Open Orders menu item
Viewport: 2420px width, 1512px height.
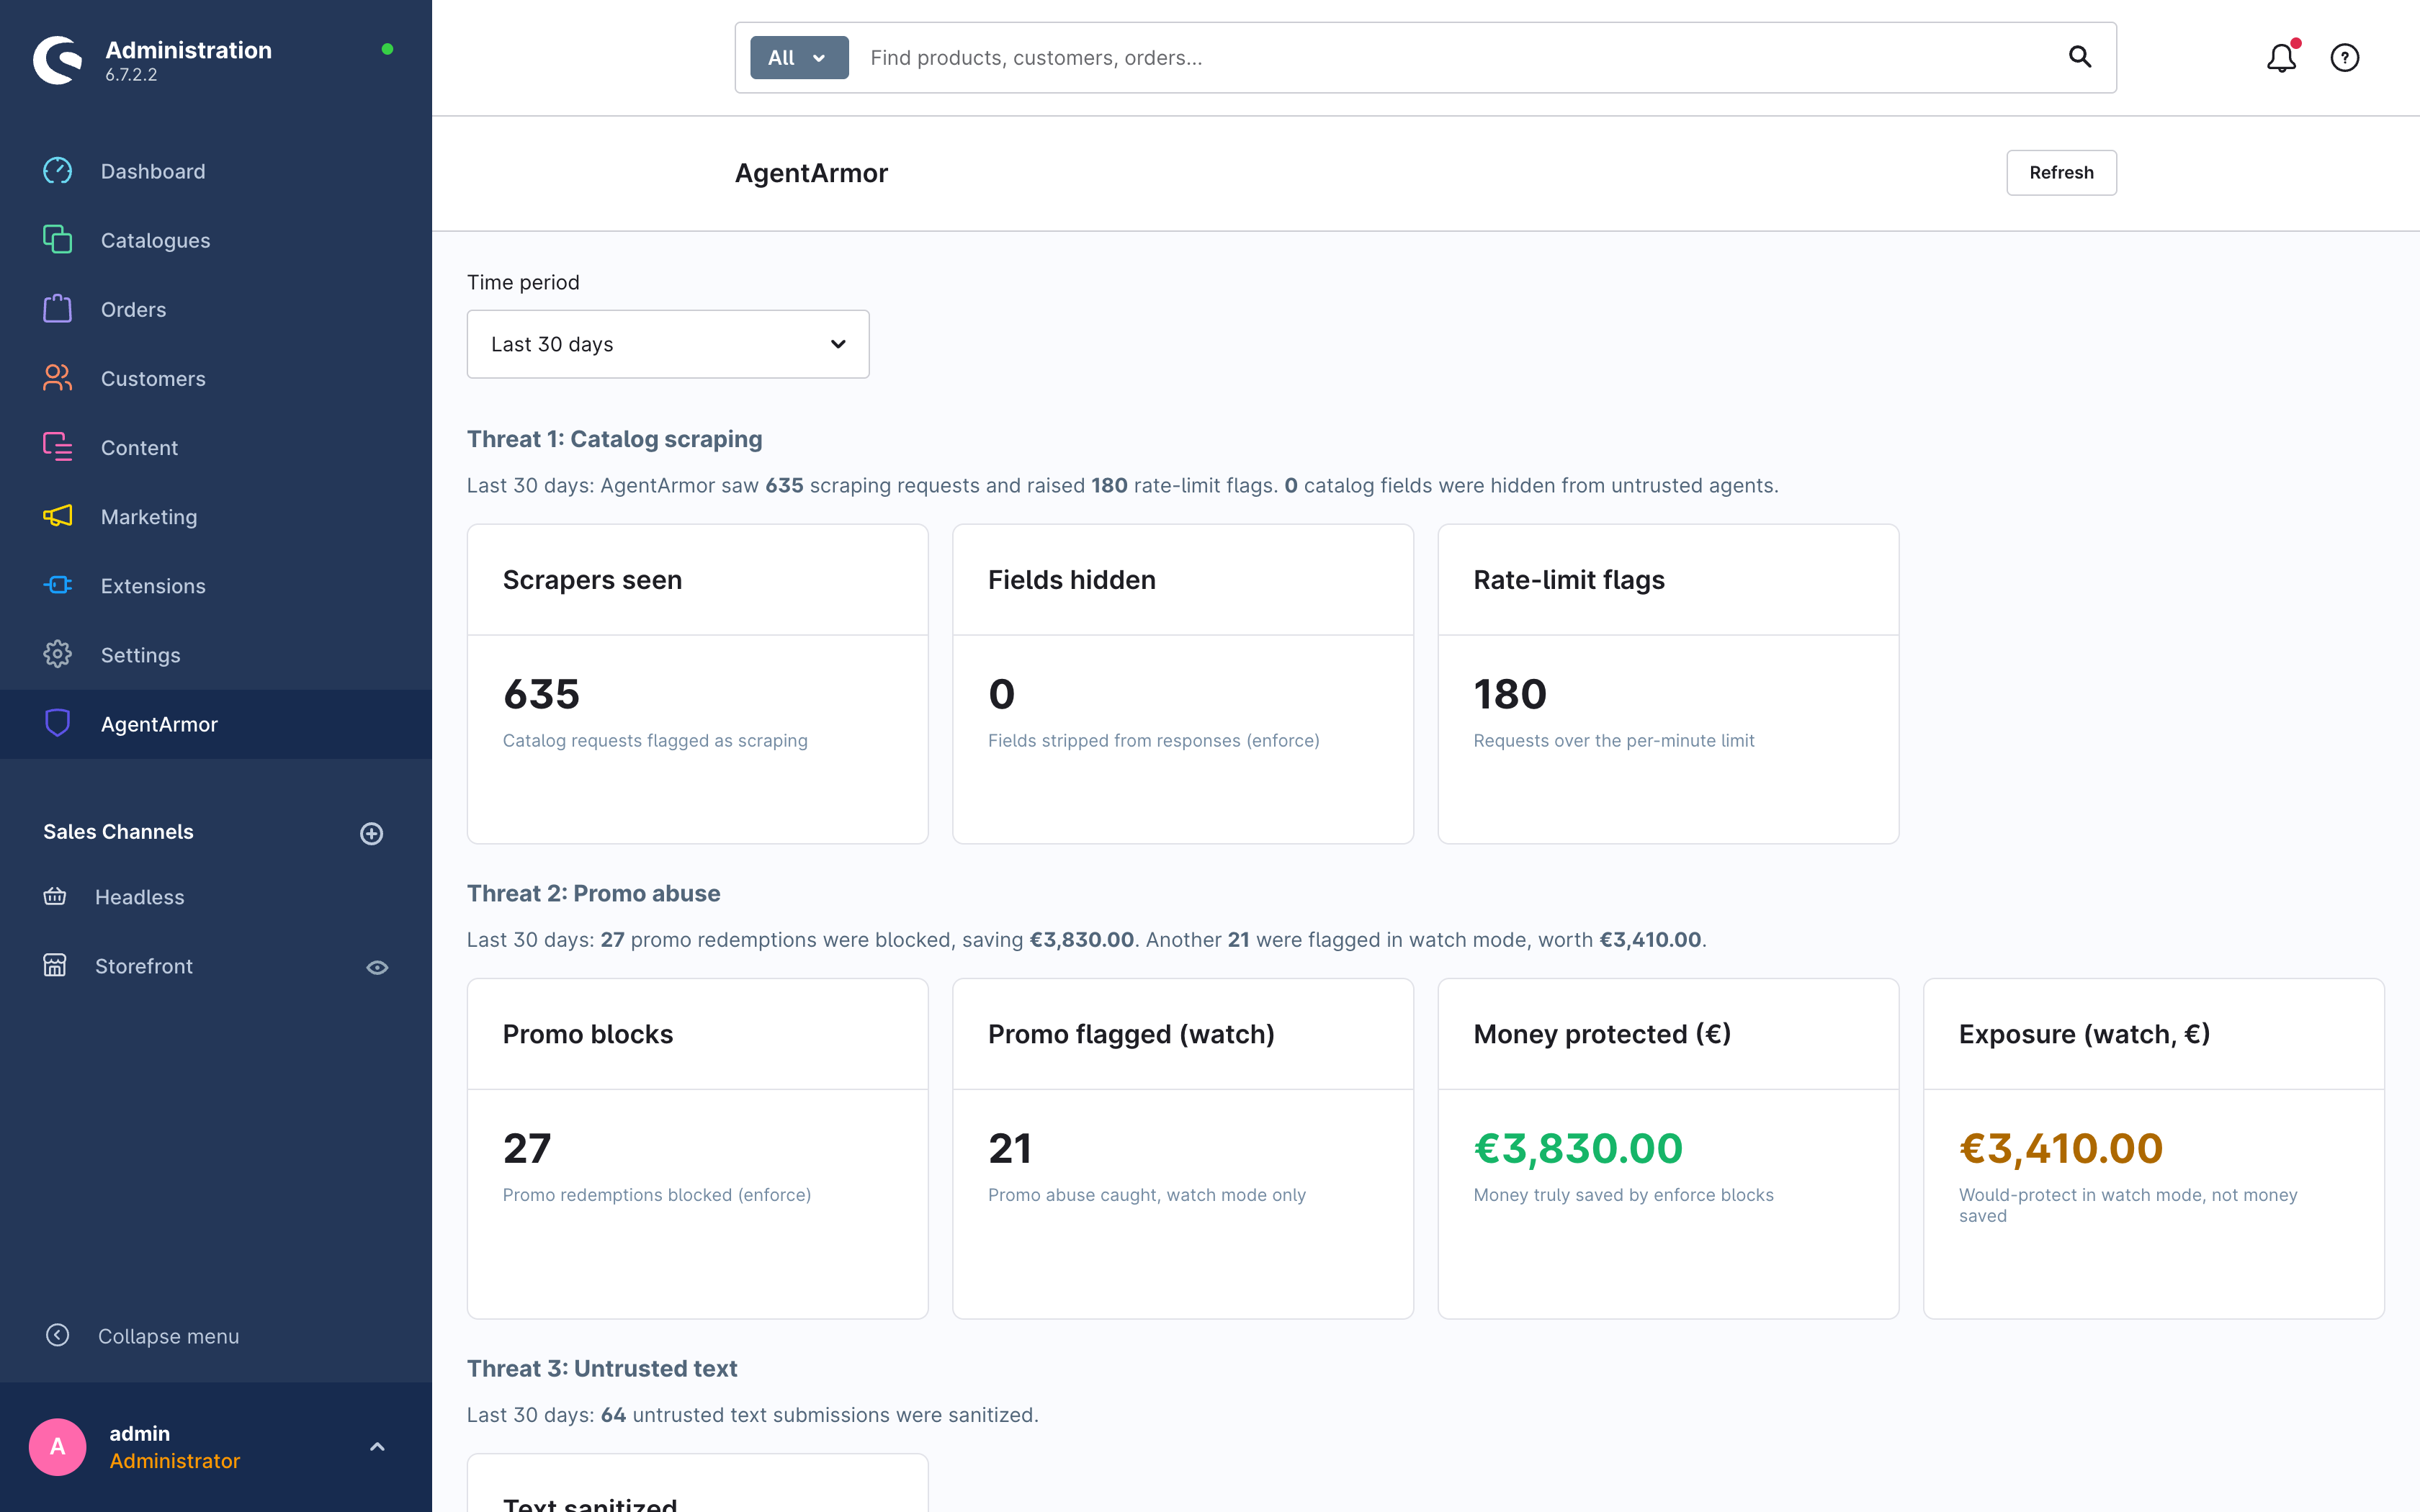point(216,309)
